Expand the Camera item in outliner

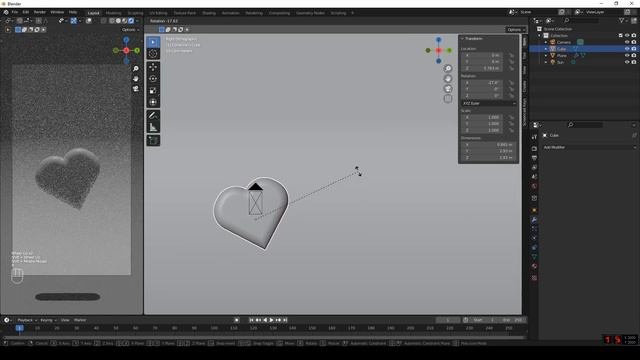[546, 42]
